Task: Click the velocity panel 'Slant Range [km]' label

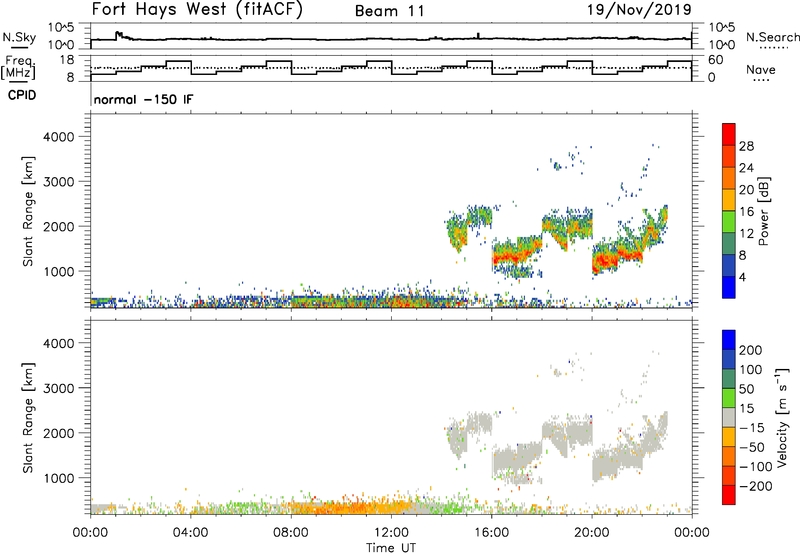Action: tap(28, 418)
